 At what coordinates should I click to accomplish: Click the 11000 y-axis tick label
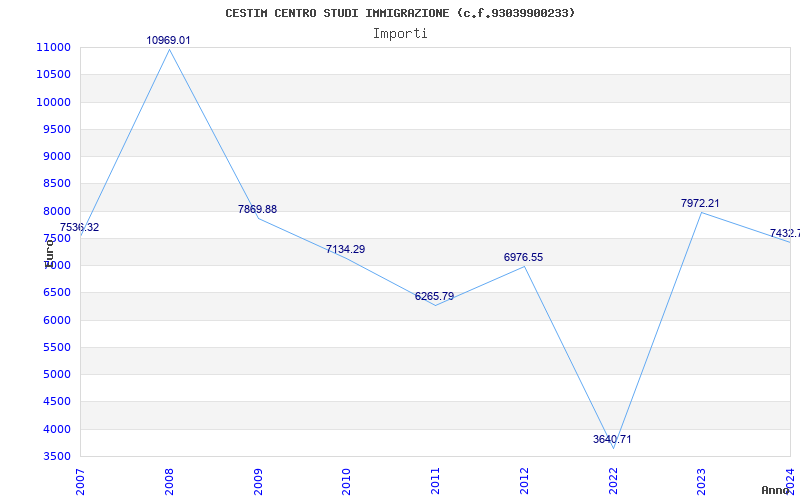coord(53,47)
